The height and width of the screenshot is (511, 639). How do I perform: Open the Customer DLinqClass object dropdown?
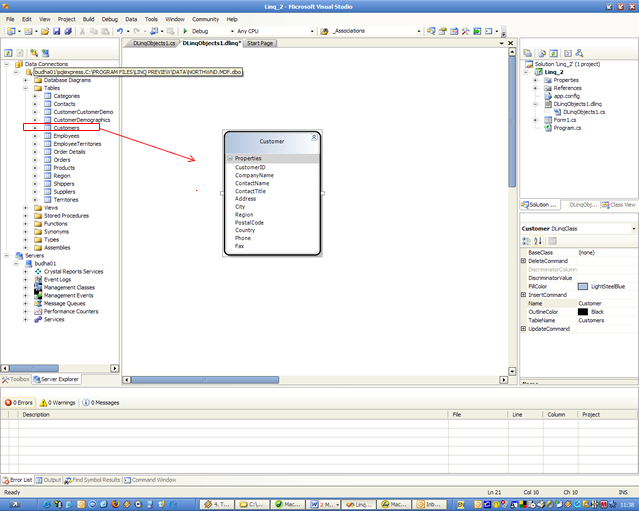click(634, 229)
